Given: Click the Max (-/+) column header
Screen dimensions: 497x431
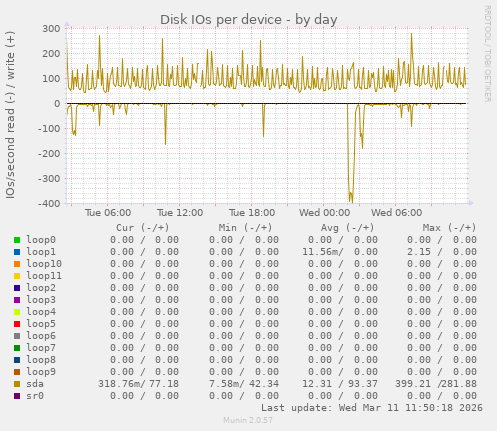Looking at the screenshot, I should (x=449, y=228).
